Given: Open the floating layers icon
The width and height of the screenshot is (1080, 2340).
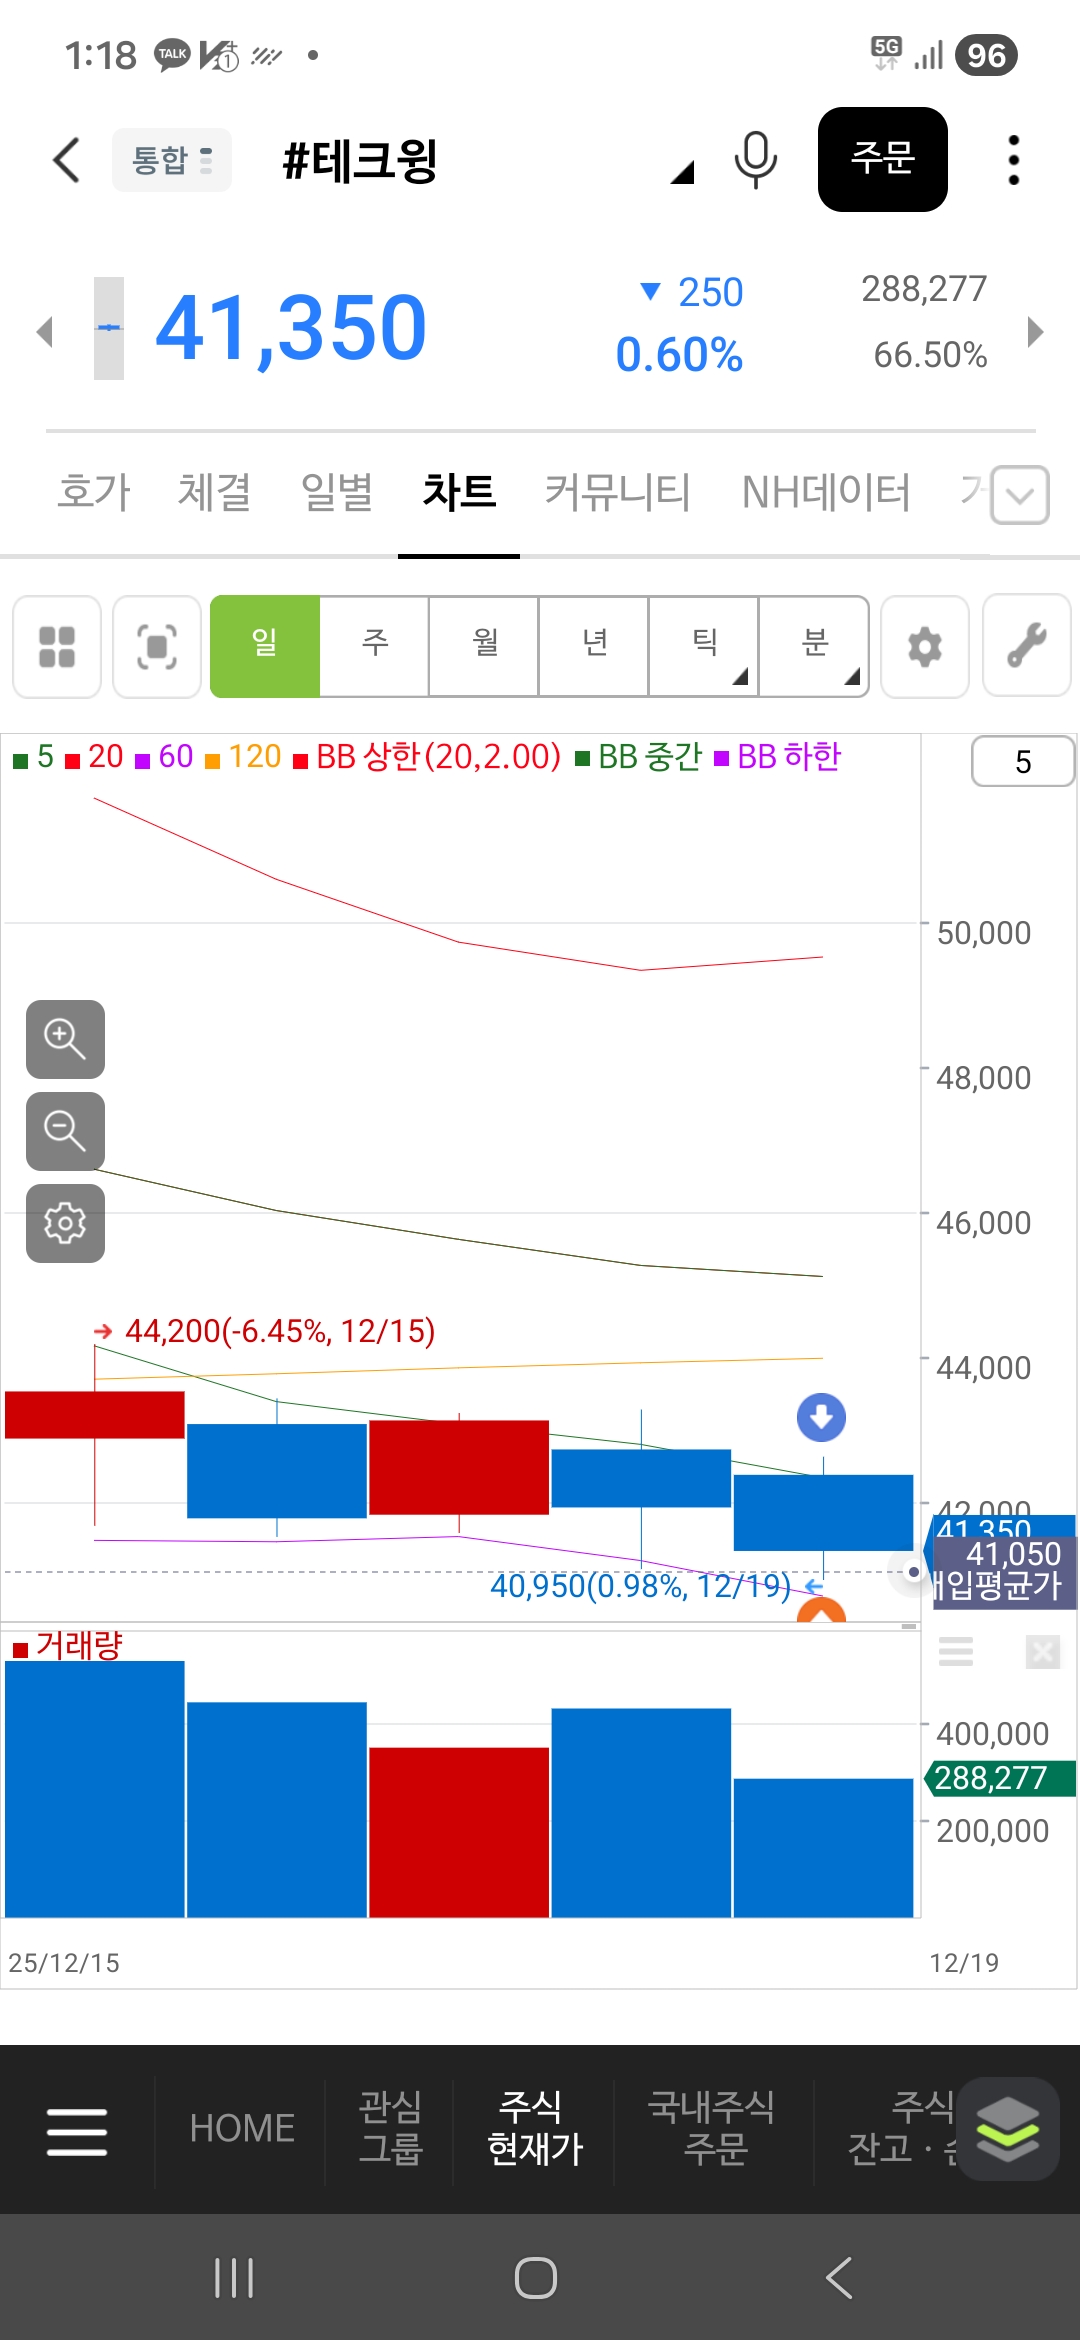Looking at the screenshot, I should [x=1007, y=2128].
